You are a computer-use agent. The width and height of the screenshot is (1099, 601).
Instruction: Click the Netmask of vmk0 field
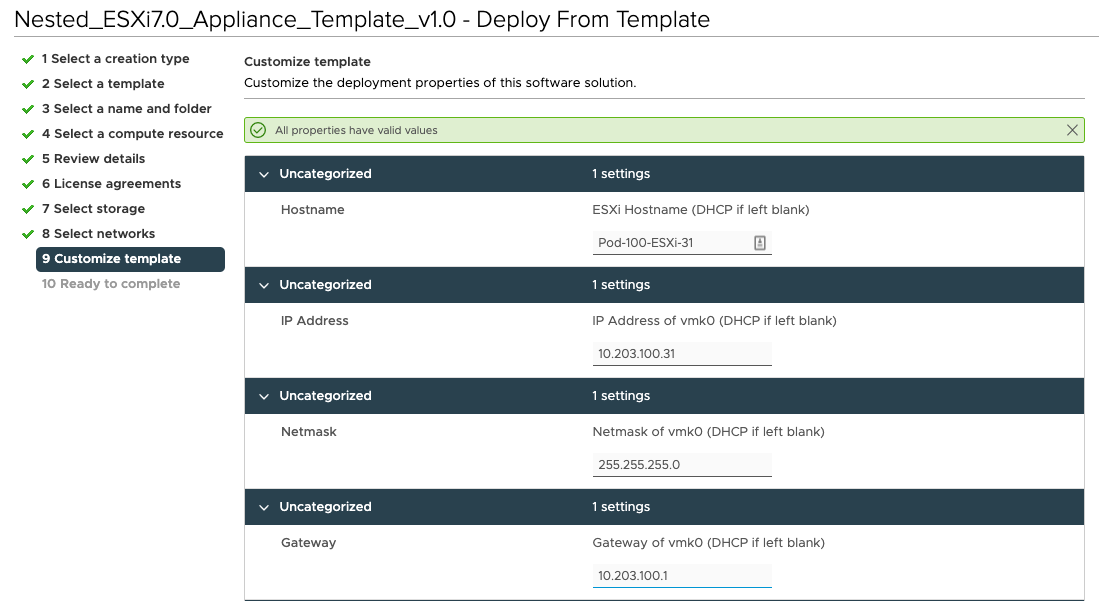click(681, 465)
